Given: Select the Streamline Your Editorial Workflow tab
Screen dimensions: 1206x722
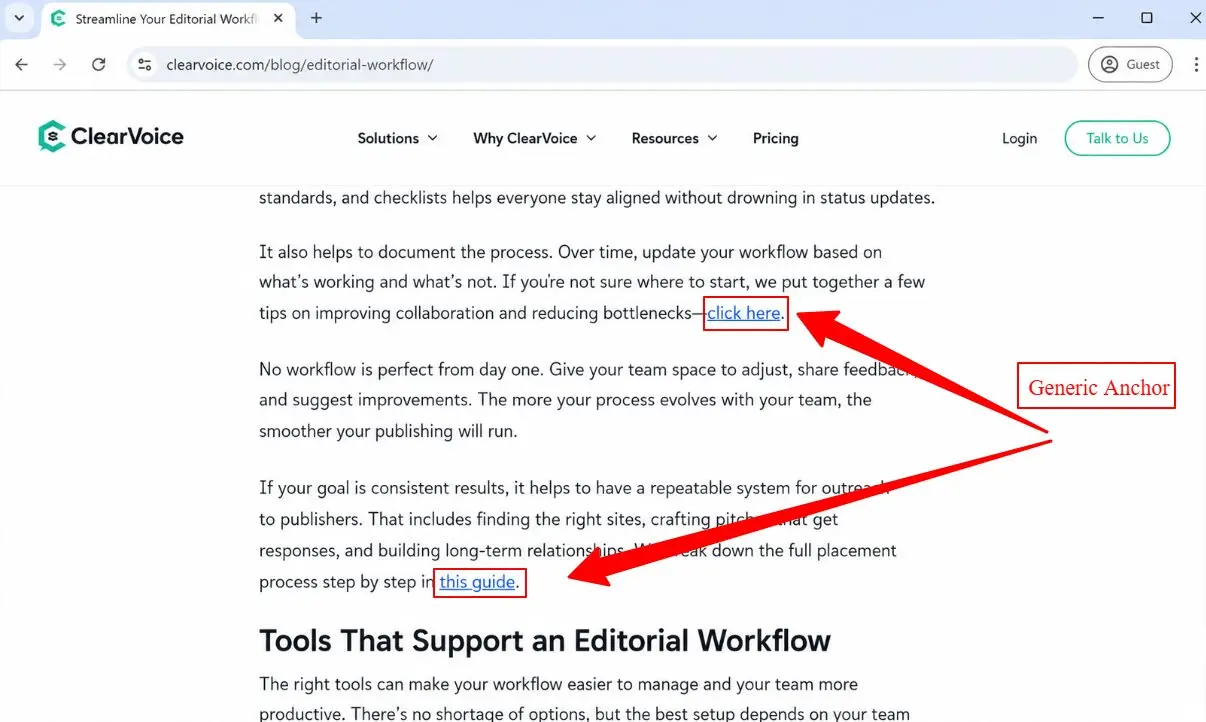Looking at the screenshot, I should click(168, 18).
